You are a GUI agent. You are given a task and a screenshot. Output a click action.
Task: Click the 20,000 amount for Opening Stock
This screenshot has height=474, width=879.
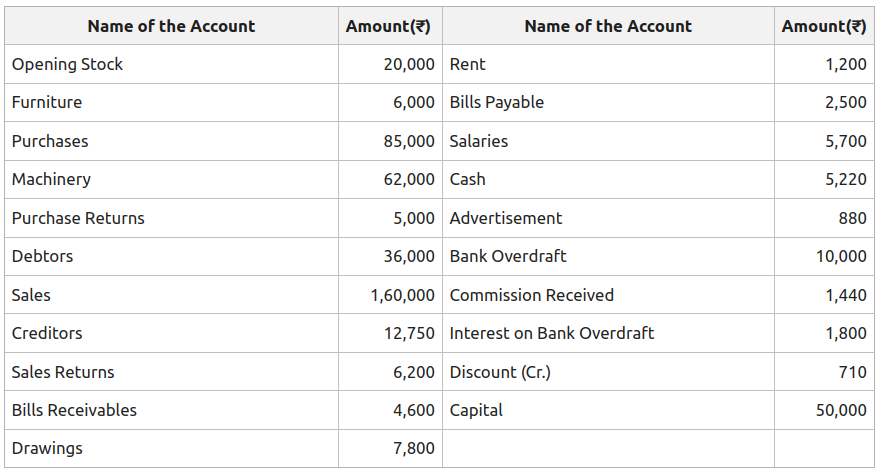(x=409, y=64)
